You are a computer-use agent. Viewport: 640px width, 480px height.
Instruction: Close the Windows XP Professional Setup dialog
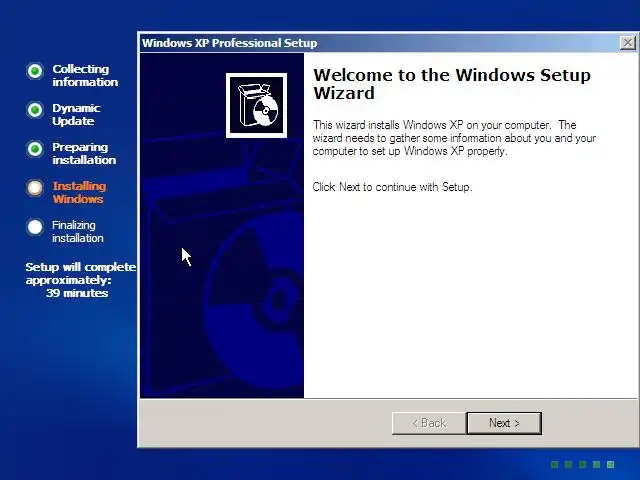[x=627, y=43]
